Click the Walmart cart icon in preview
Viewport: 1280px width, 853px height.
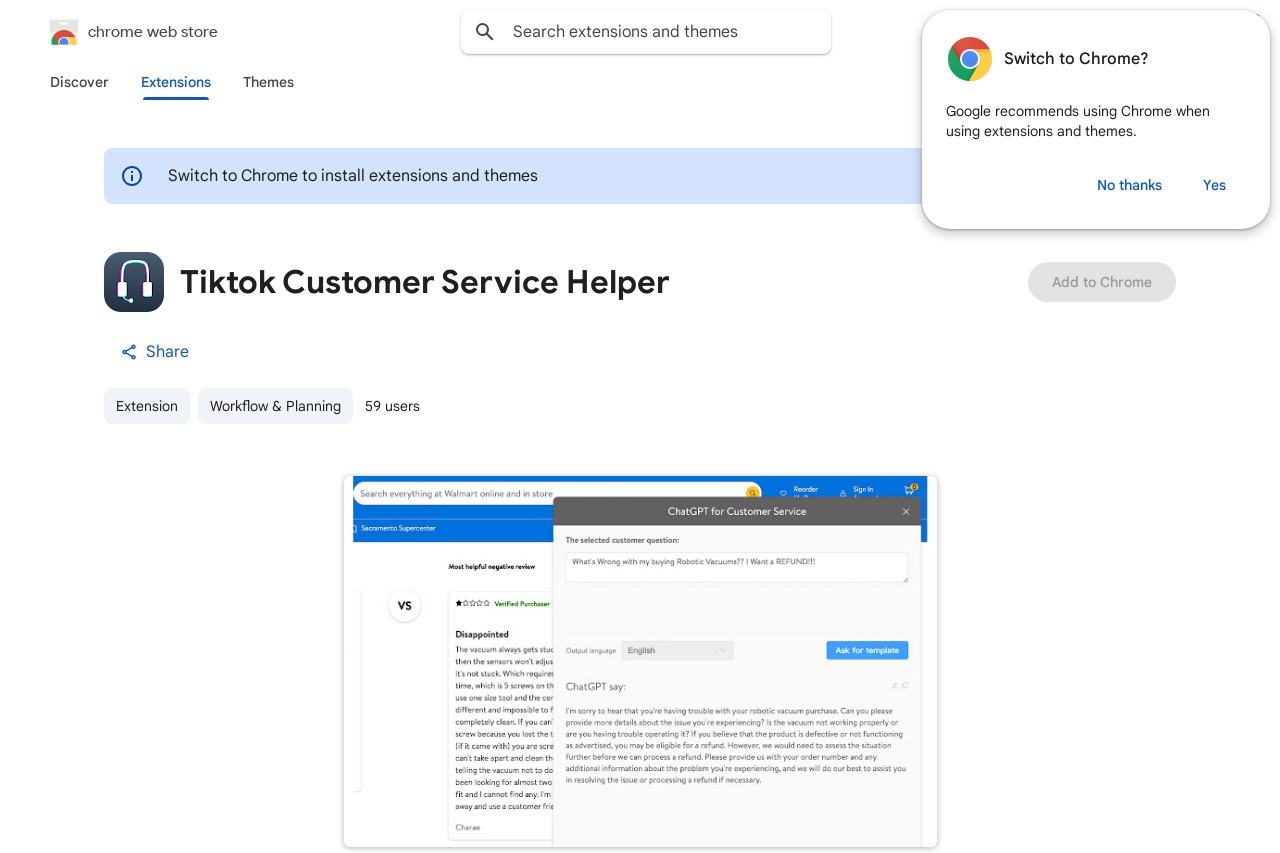pos(910,490)
